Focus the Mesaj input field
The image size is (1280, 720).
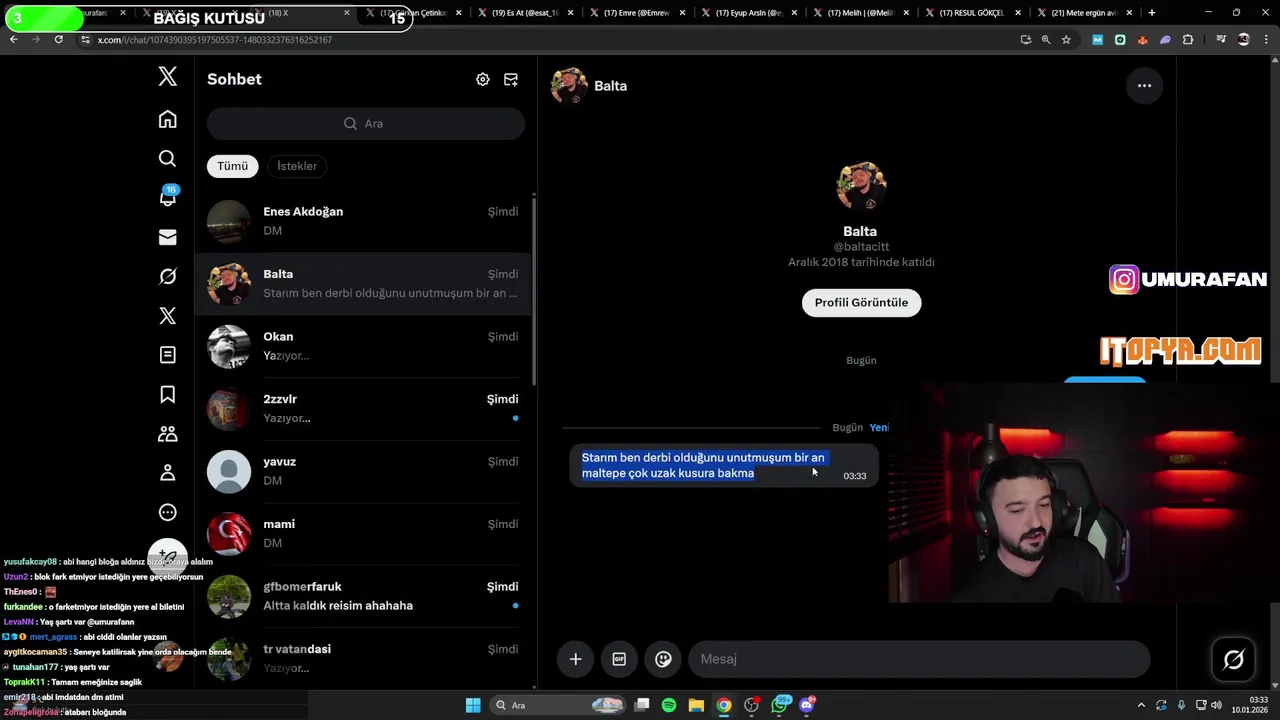point(919,659)
